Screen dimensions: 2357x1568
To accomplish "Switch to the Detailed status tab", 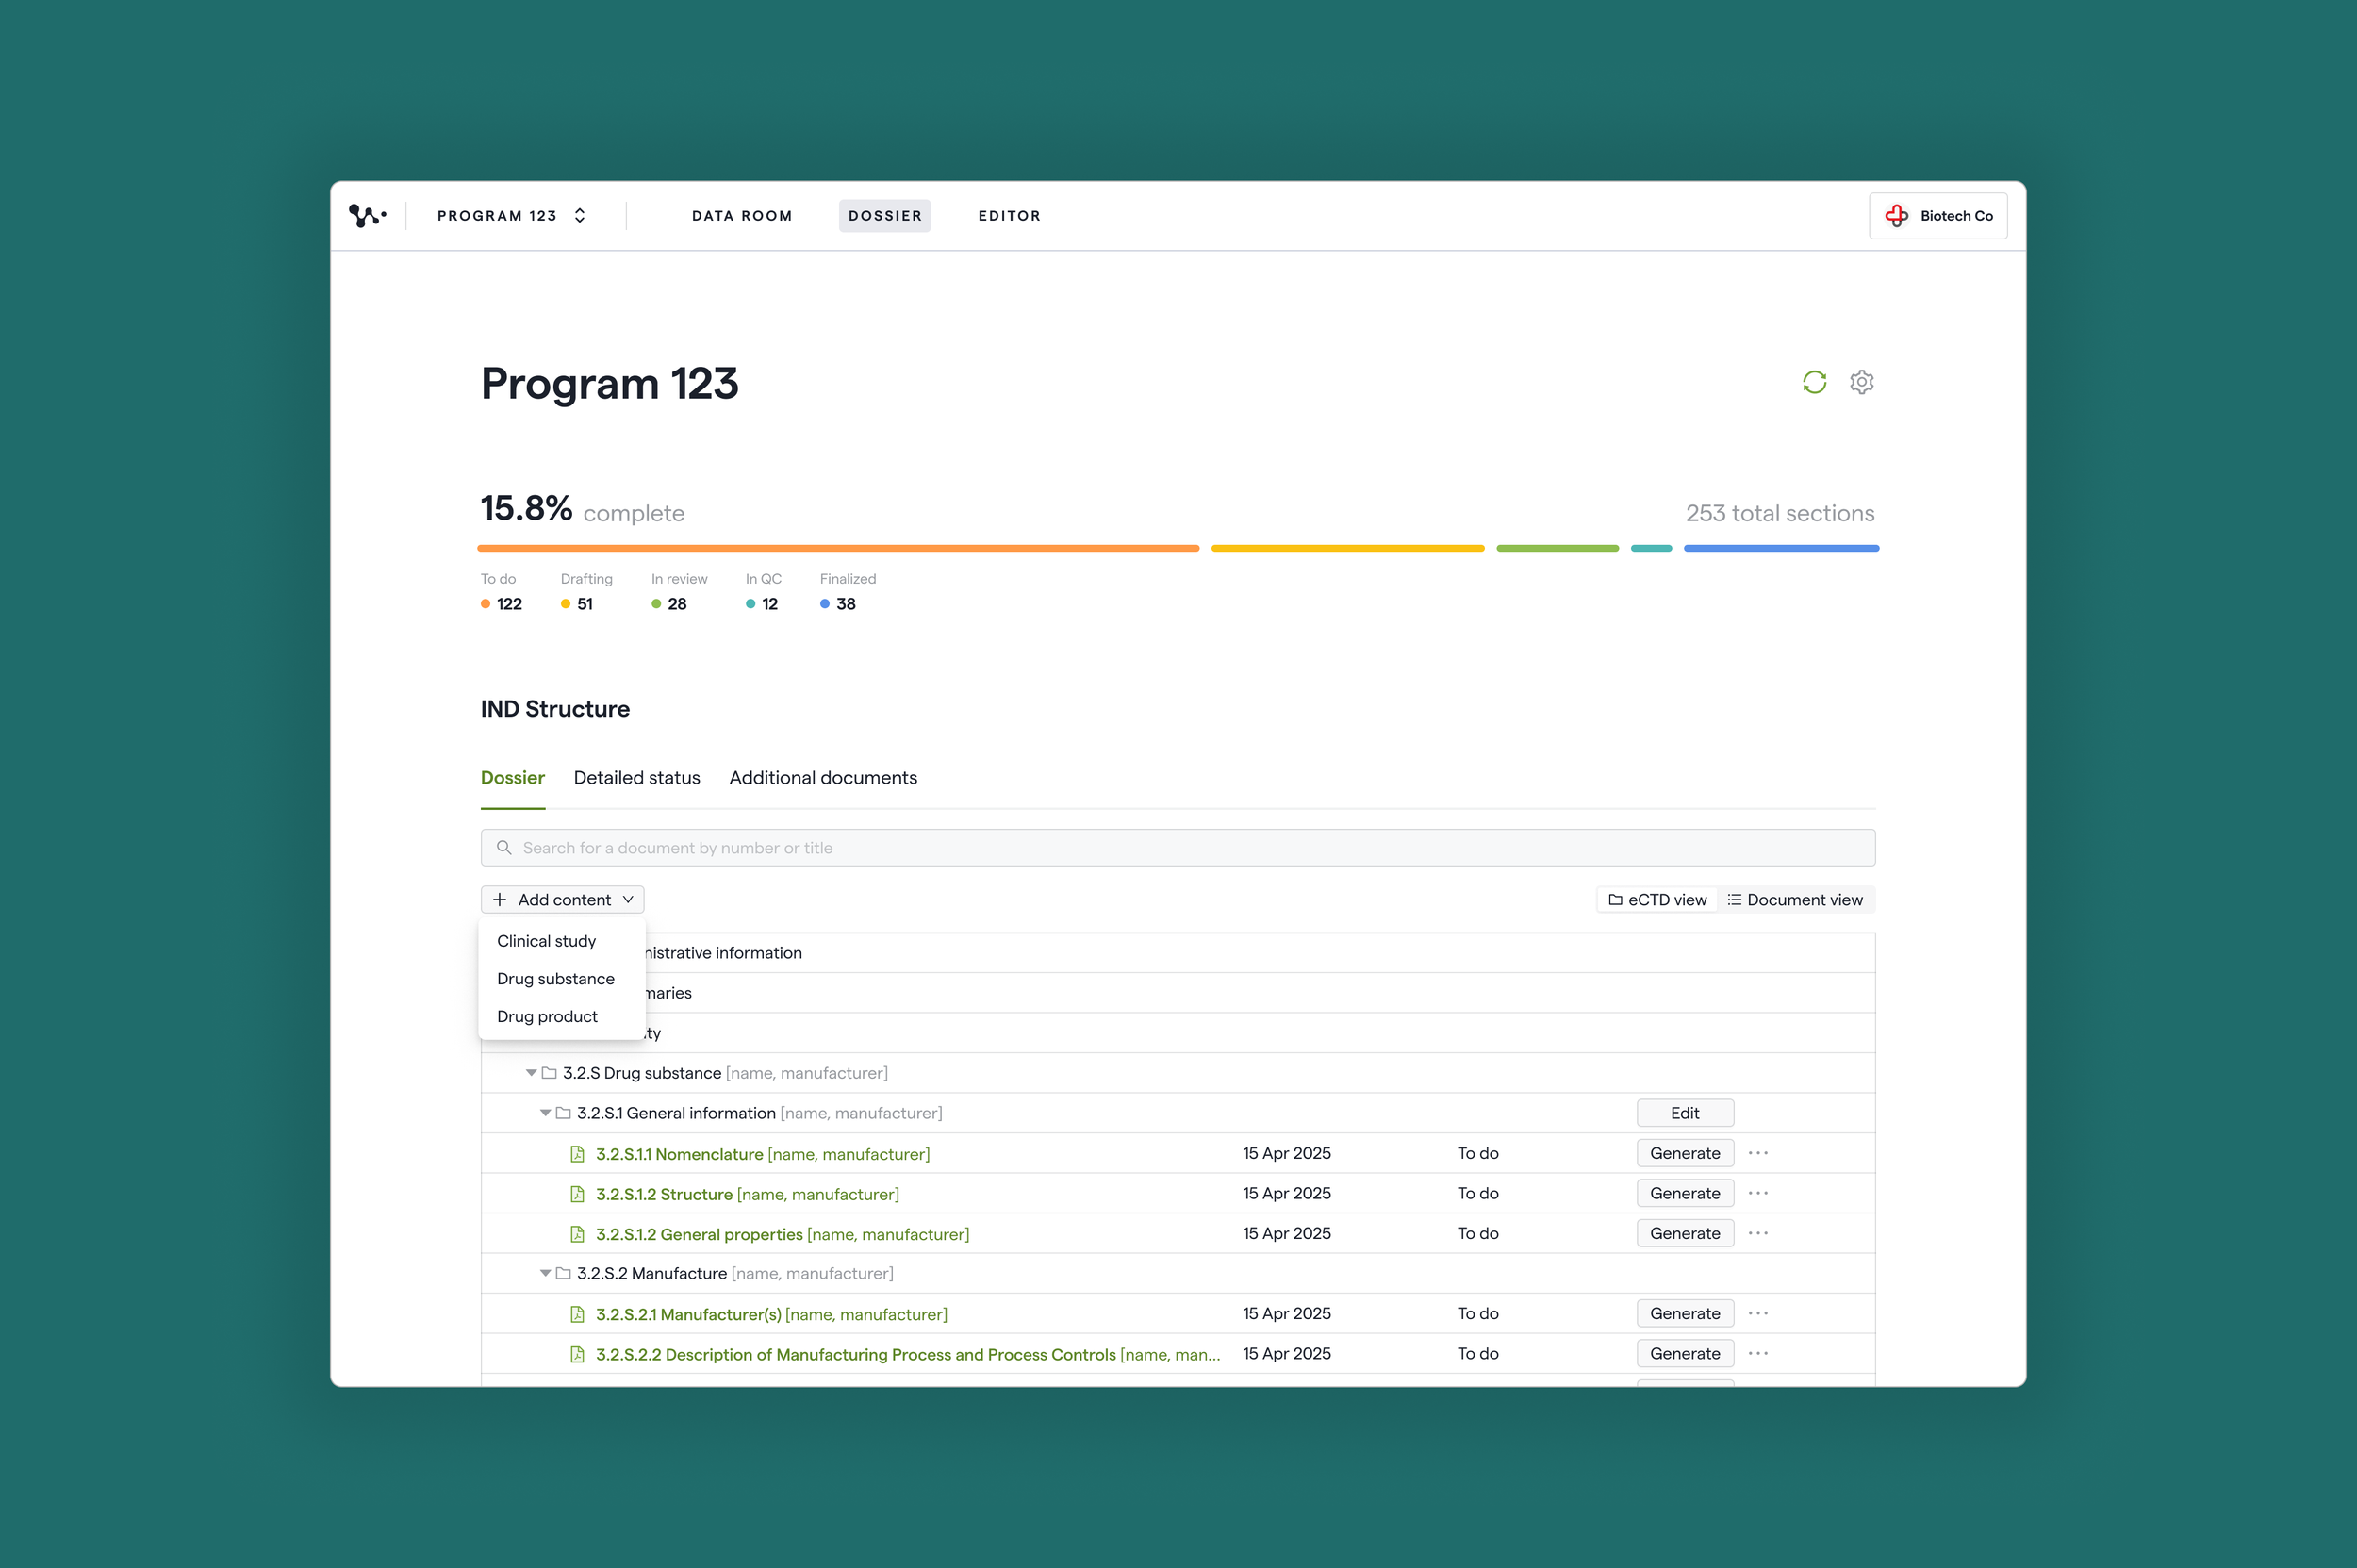I will (x=636, y=778).
